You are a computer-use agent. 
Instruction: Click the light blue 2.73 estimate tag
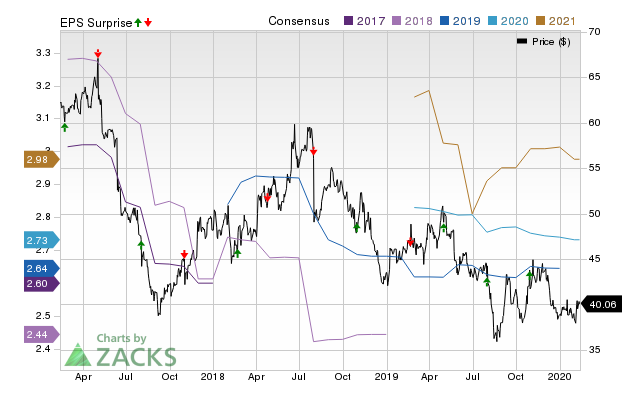click(x=41, y=240)
